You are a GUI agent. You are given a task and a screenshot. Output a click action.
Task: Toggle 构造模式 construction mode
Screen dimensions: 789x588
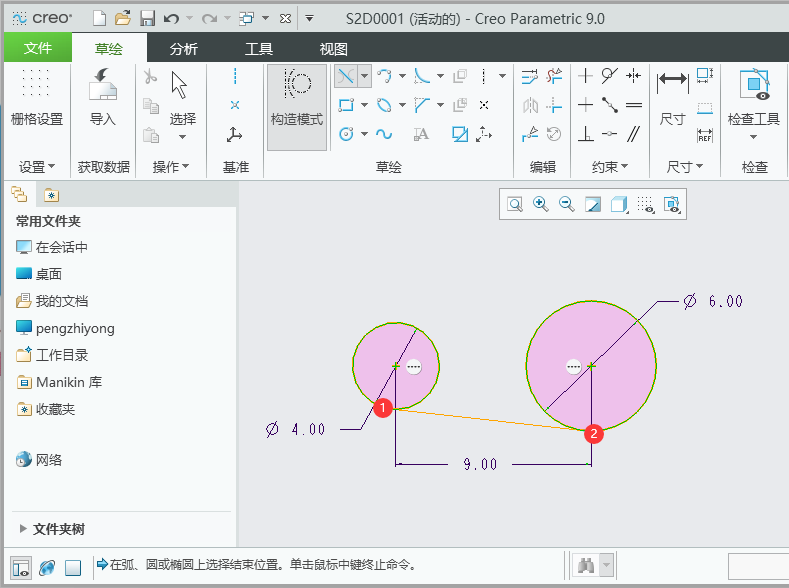point(297,107)
